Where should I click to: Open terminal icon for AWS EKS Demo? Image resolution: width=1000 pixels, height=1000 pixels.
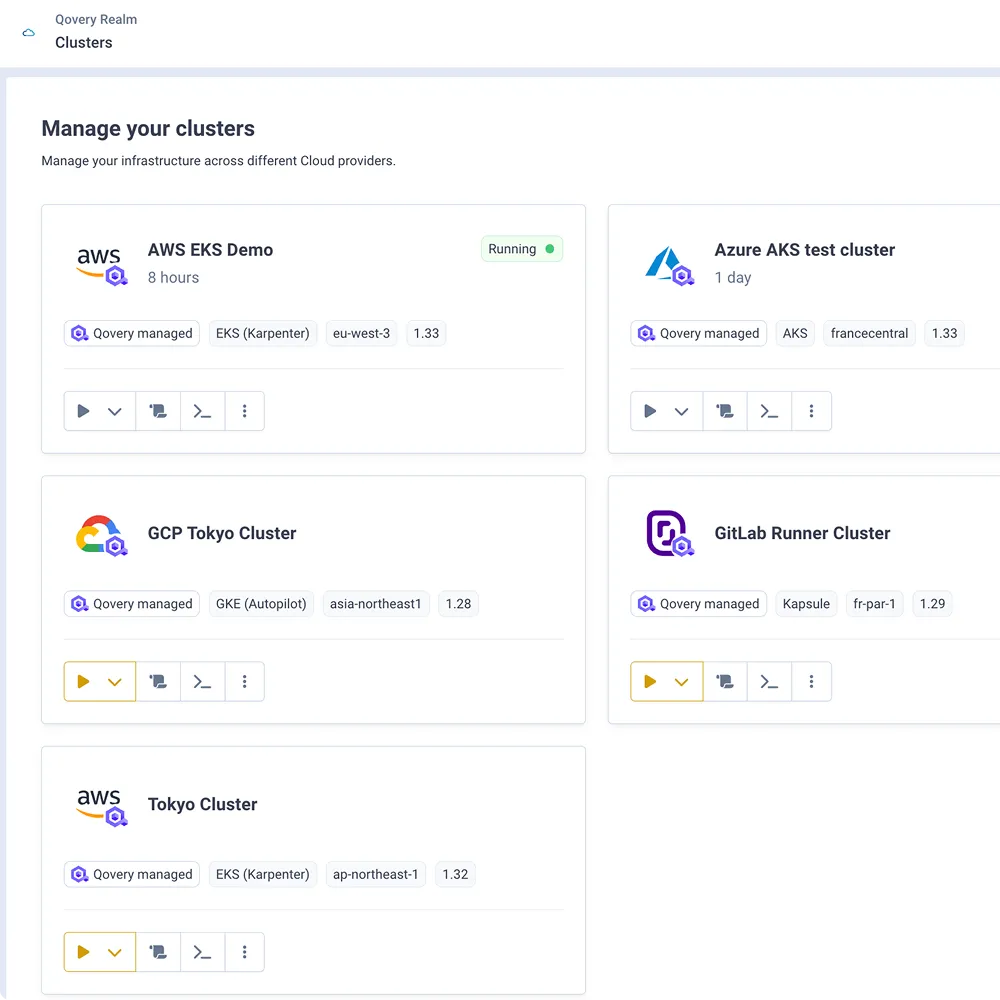coord(202,411)
